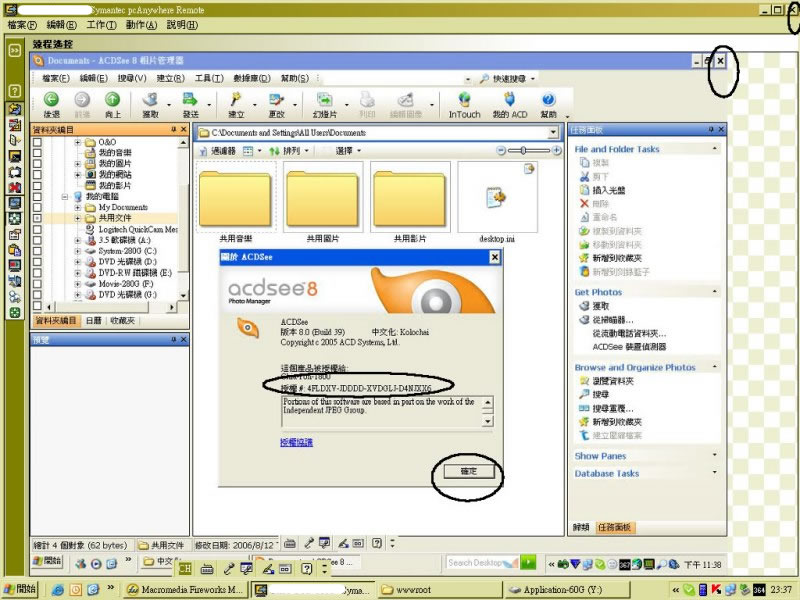Click the zoom-in plus icon beside thumbnail slider
Viewport: 800px width, 600px height.
[557, 151]
